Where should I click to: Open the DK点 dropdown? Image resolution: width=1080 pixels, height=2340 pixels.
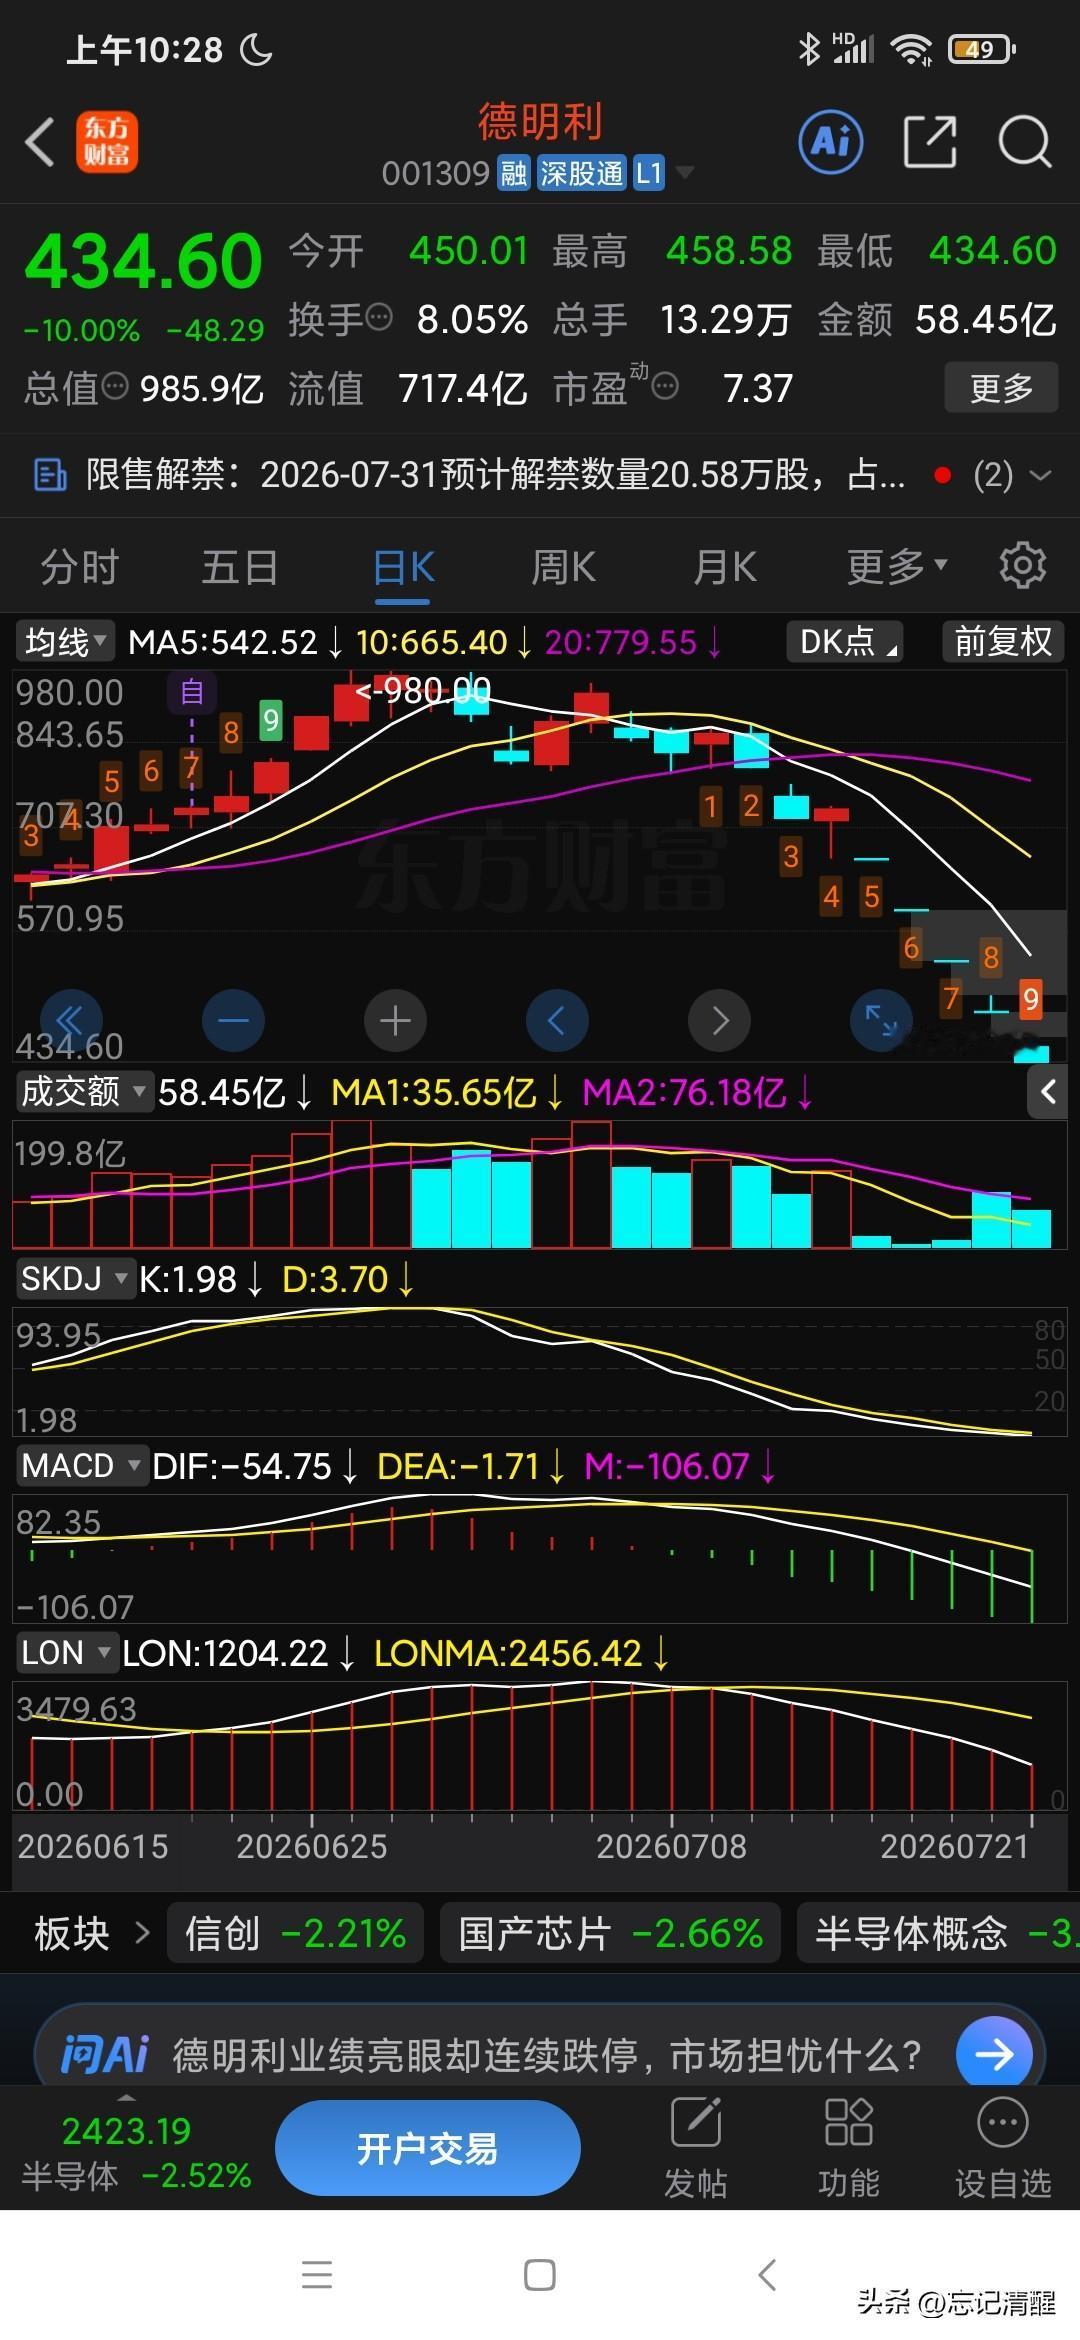(845, 641)
